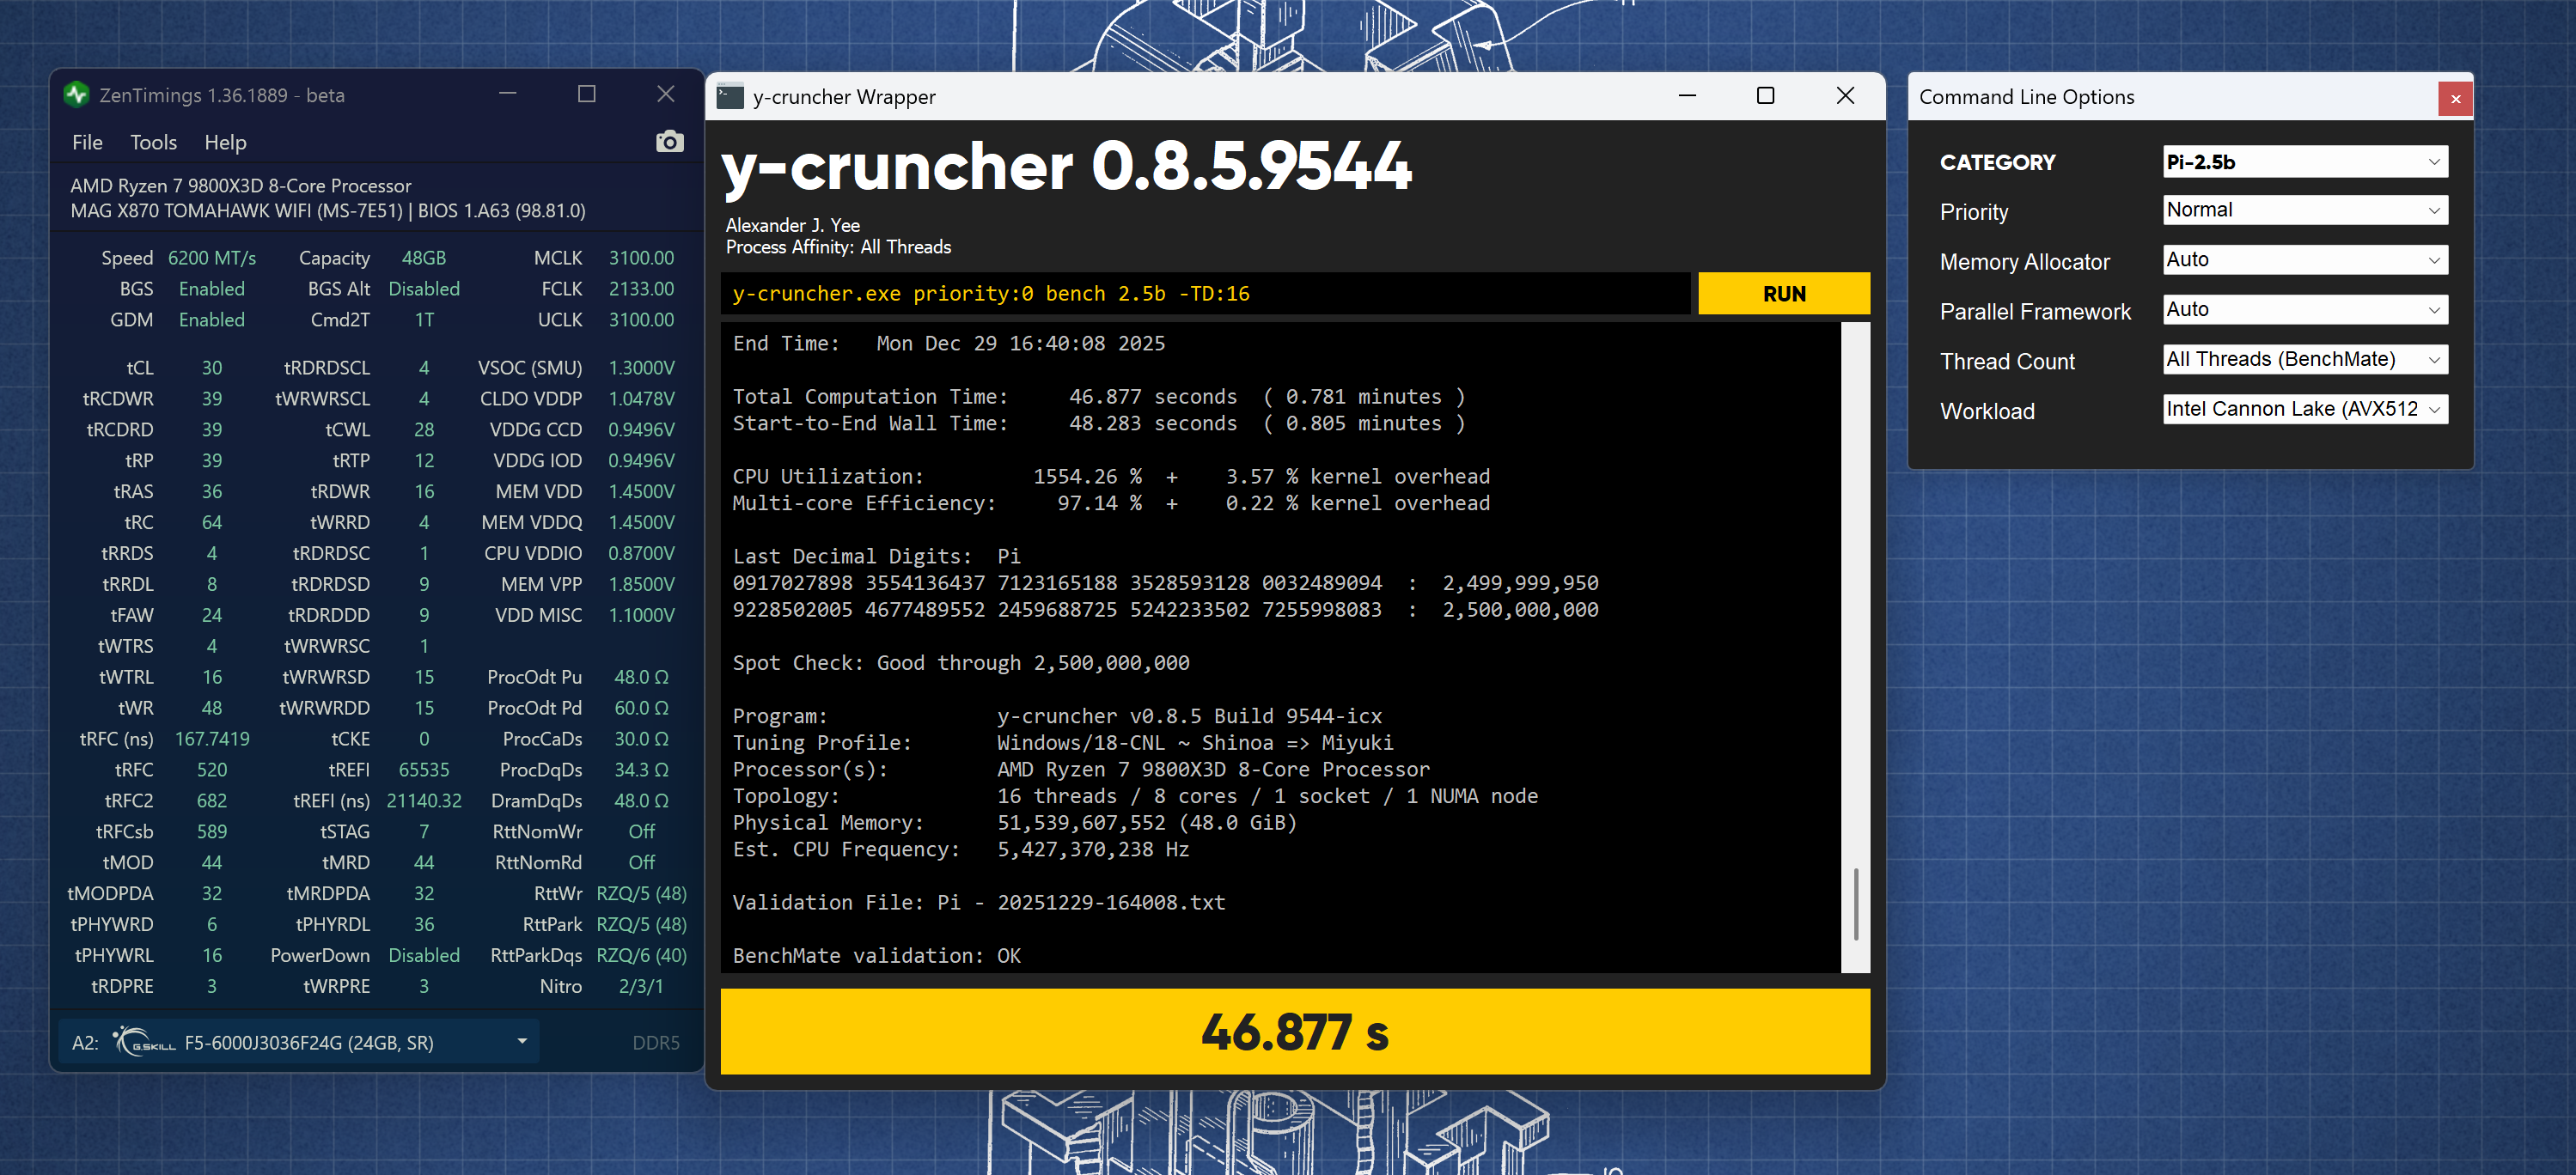The image size is (2576, 1175).
Task: Click the CPU Utilization line
Action: (1111, 477)
